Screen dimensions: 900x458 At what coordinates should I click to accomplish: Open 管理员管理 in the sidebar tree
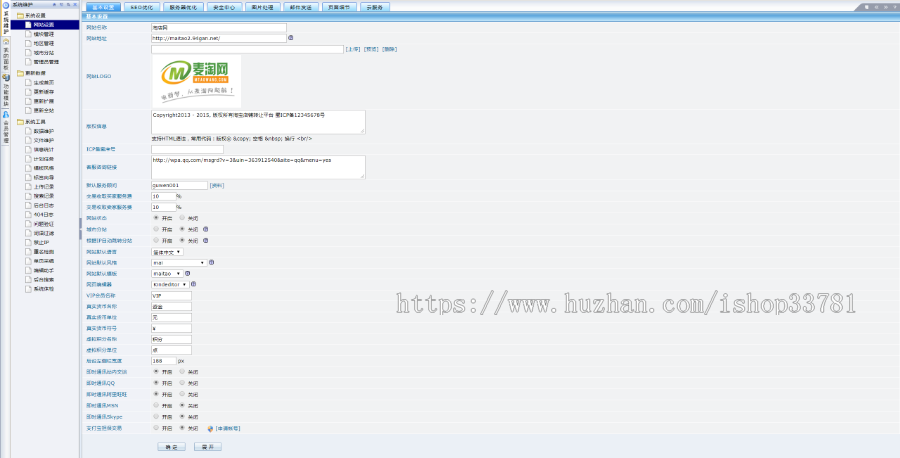tap(46, 61)
